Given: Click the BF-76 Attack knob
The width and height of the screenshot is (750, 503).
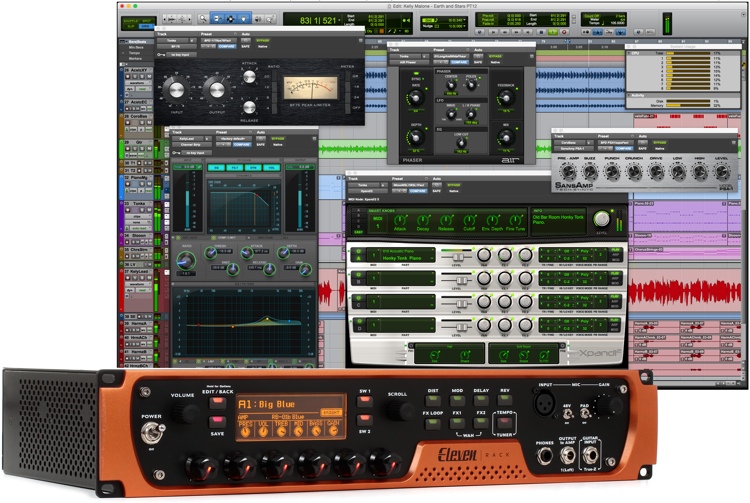Looking at the screenshot, I should 249,76.
